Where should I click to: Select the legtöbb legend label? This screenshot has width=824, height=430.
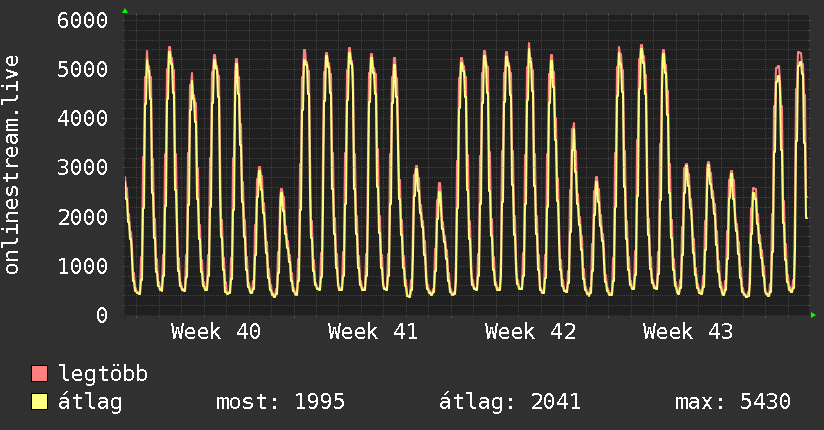pyautogui.click(x=103, y=375)
